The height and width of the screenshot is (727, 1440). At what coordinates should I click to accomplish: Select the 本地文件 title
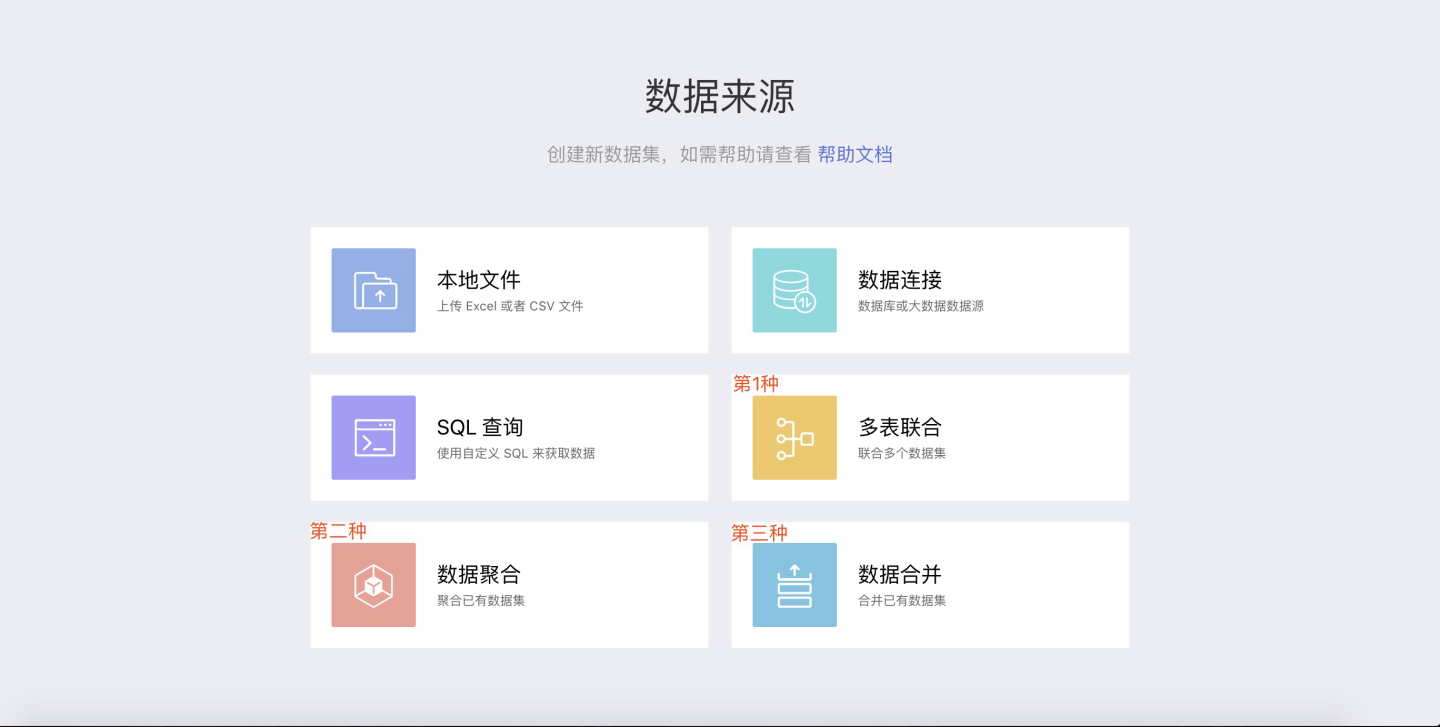(x=478, y=280)
